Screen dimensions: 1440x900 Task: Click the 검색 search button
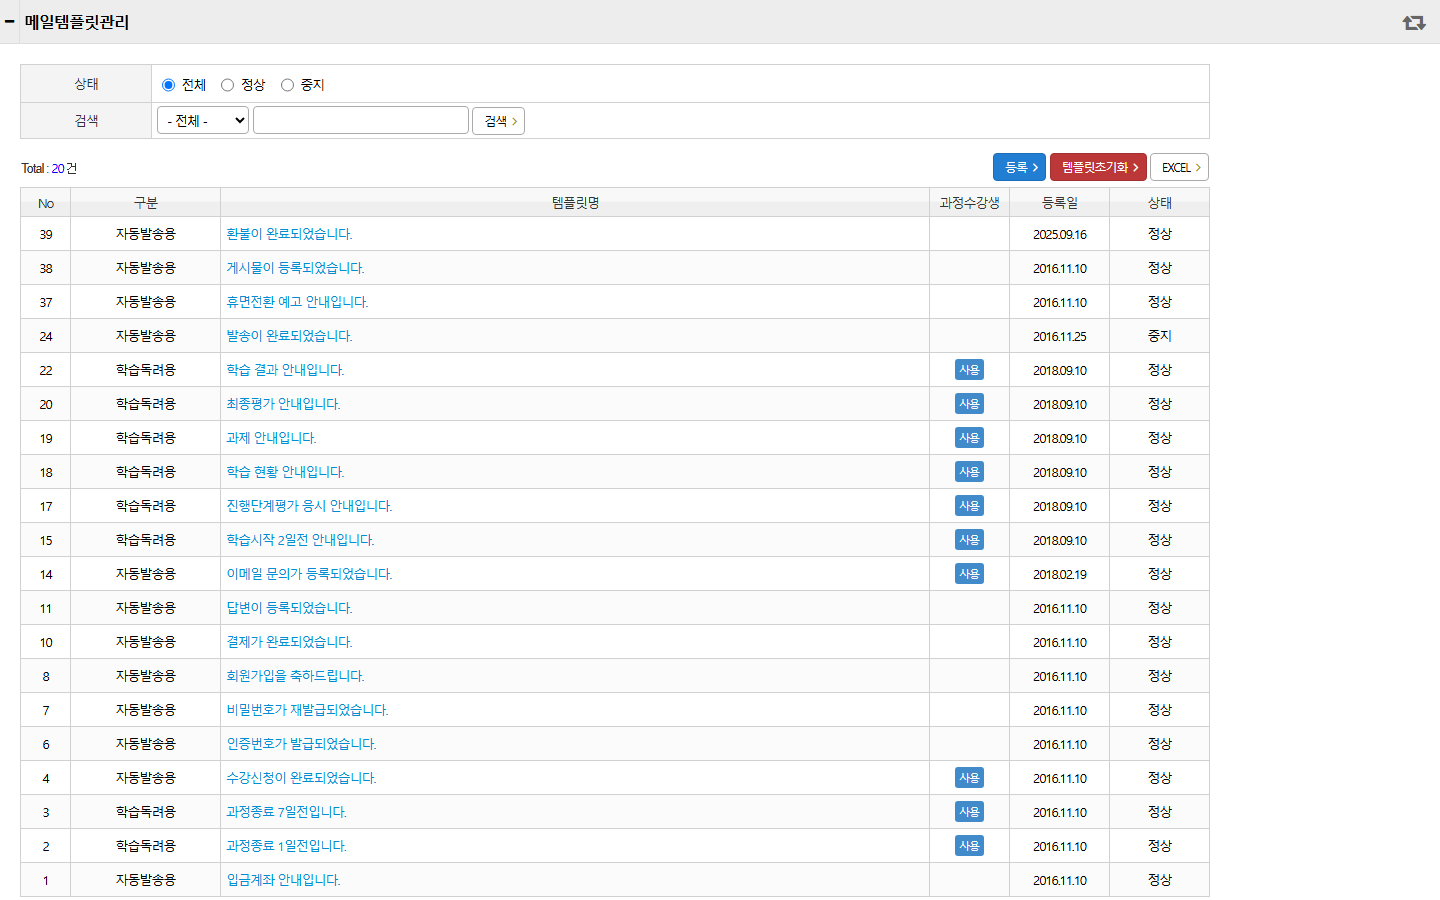pyautogui.click(x=498, y=121)
